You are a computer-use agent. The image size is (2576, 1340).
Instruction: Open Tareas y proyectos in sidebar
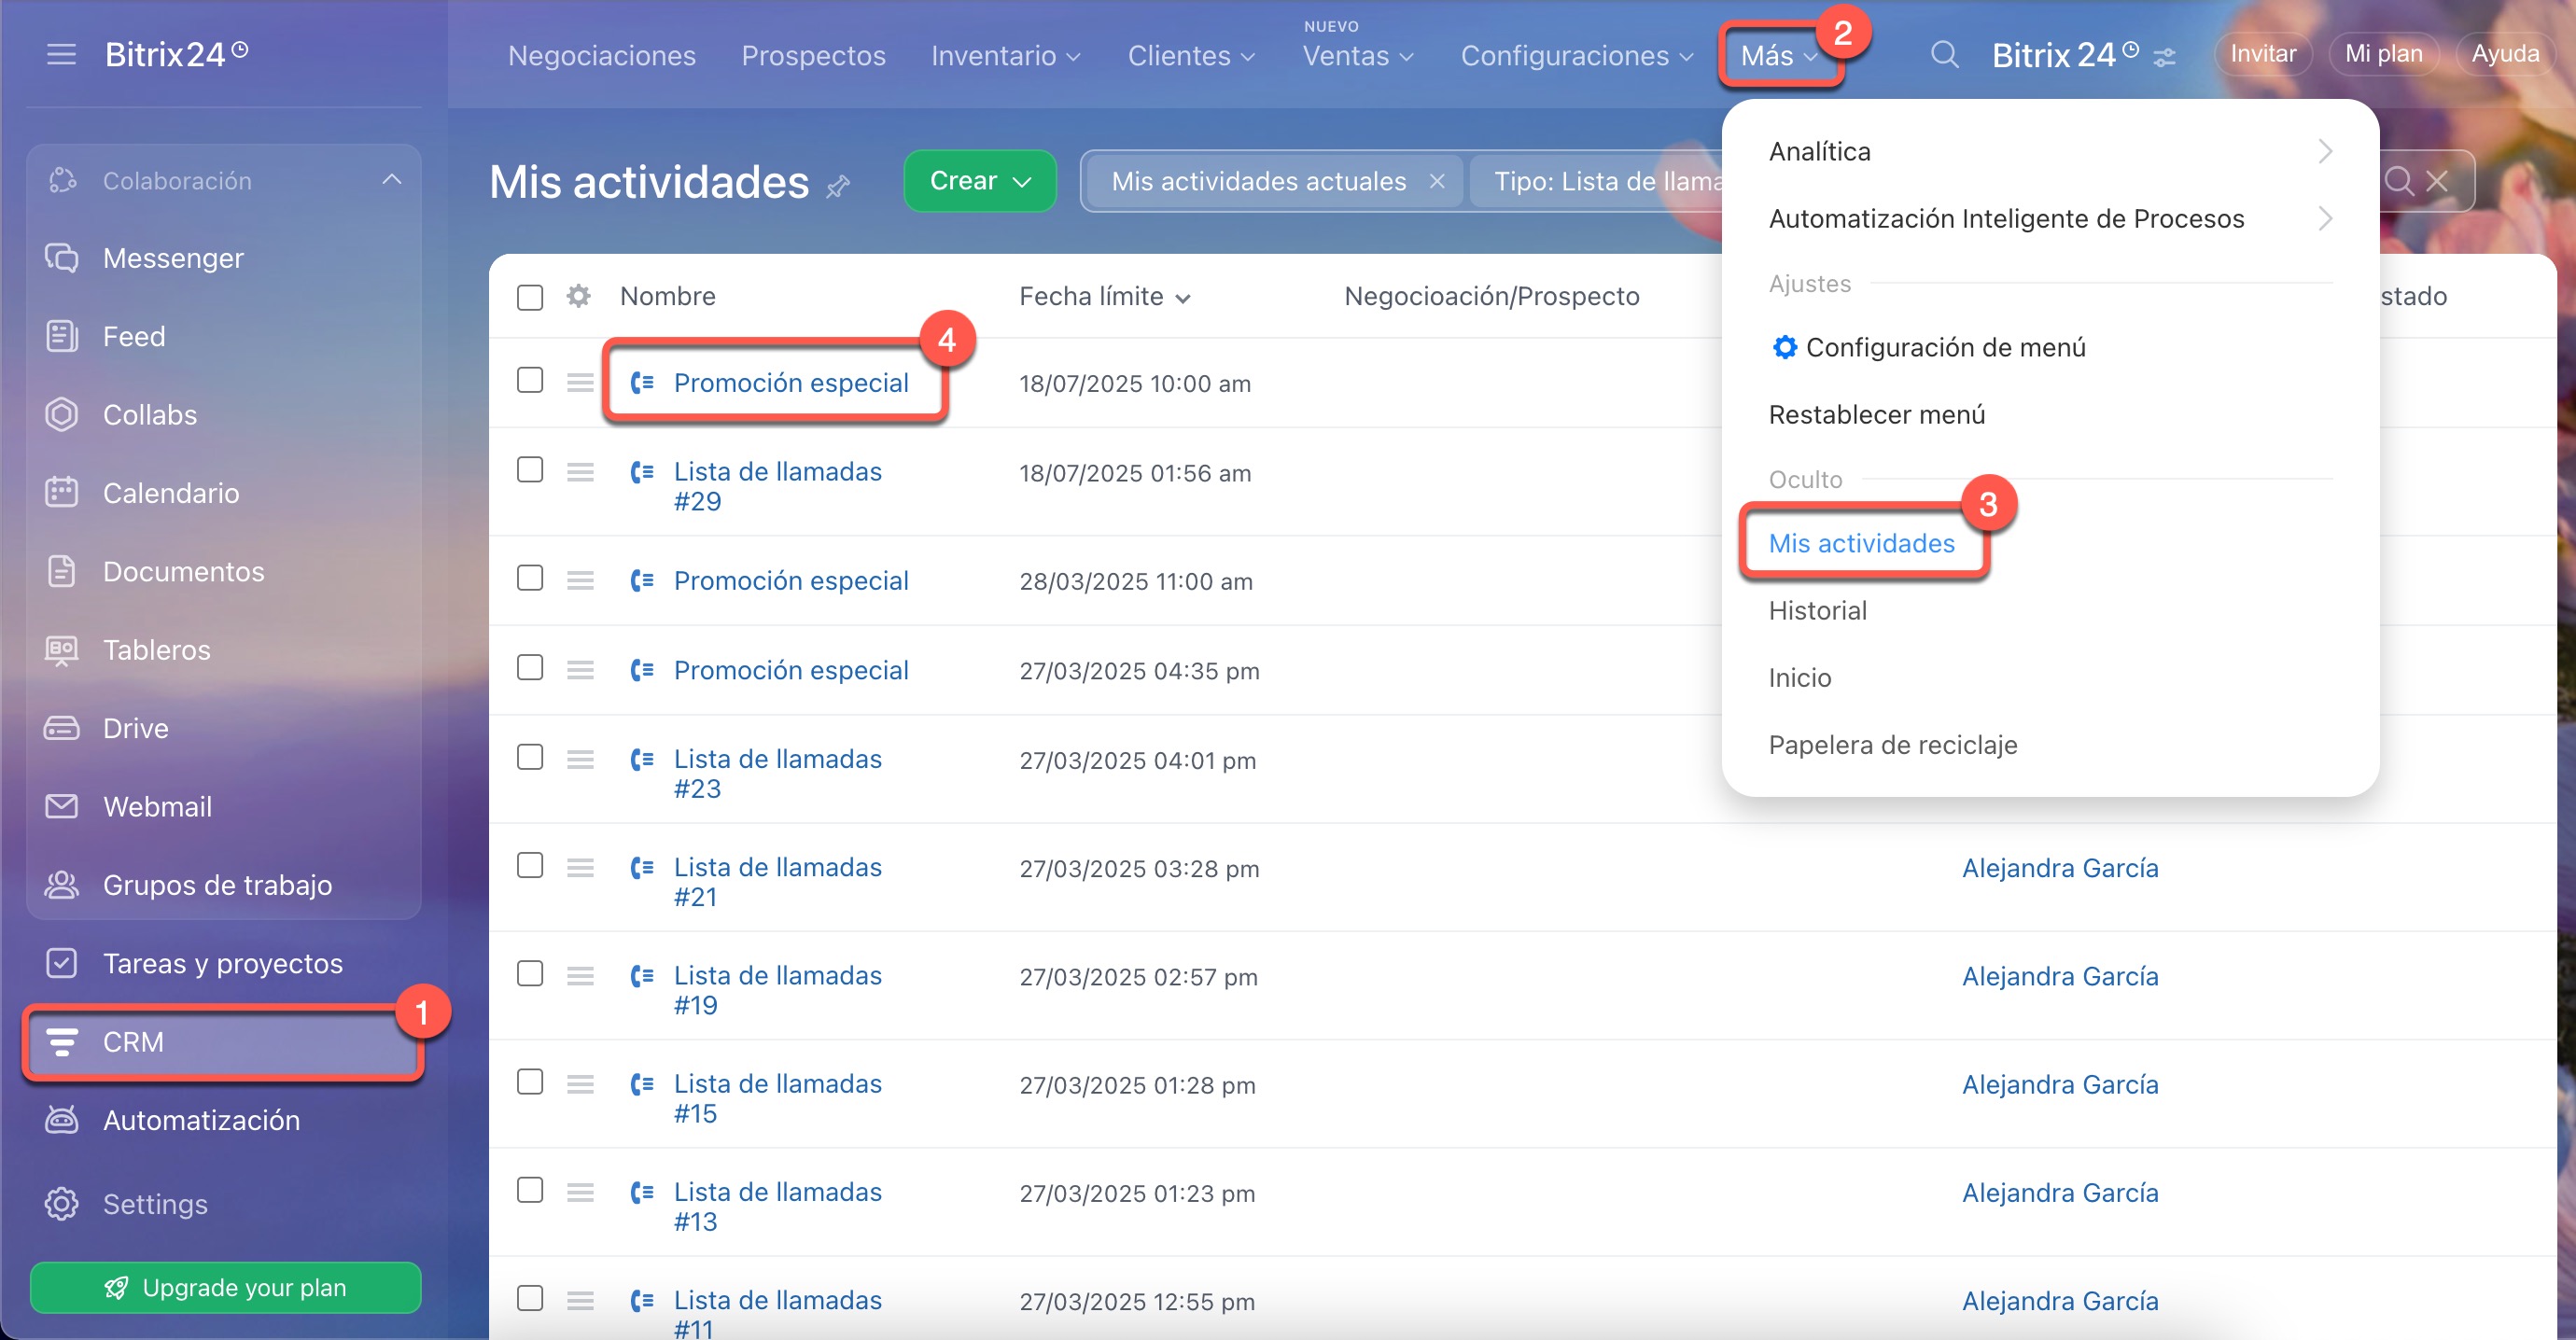tap(224, 963)
